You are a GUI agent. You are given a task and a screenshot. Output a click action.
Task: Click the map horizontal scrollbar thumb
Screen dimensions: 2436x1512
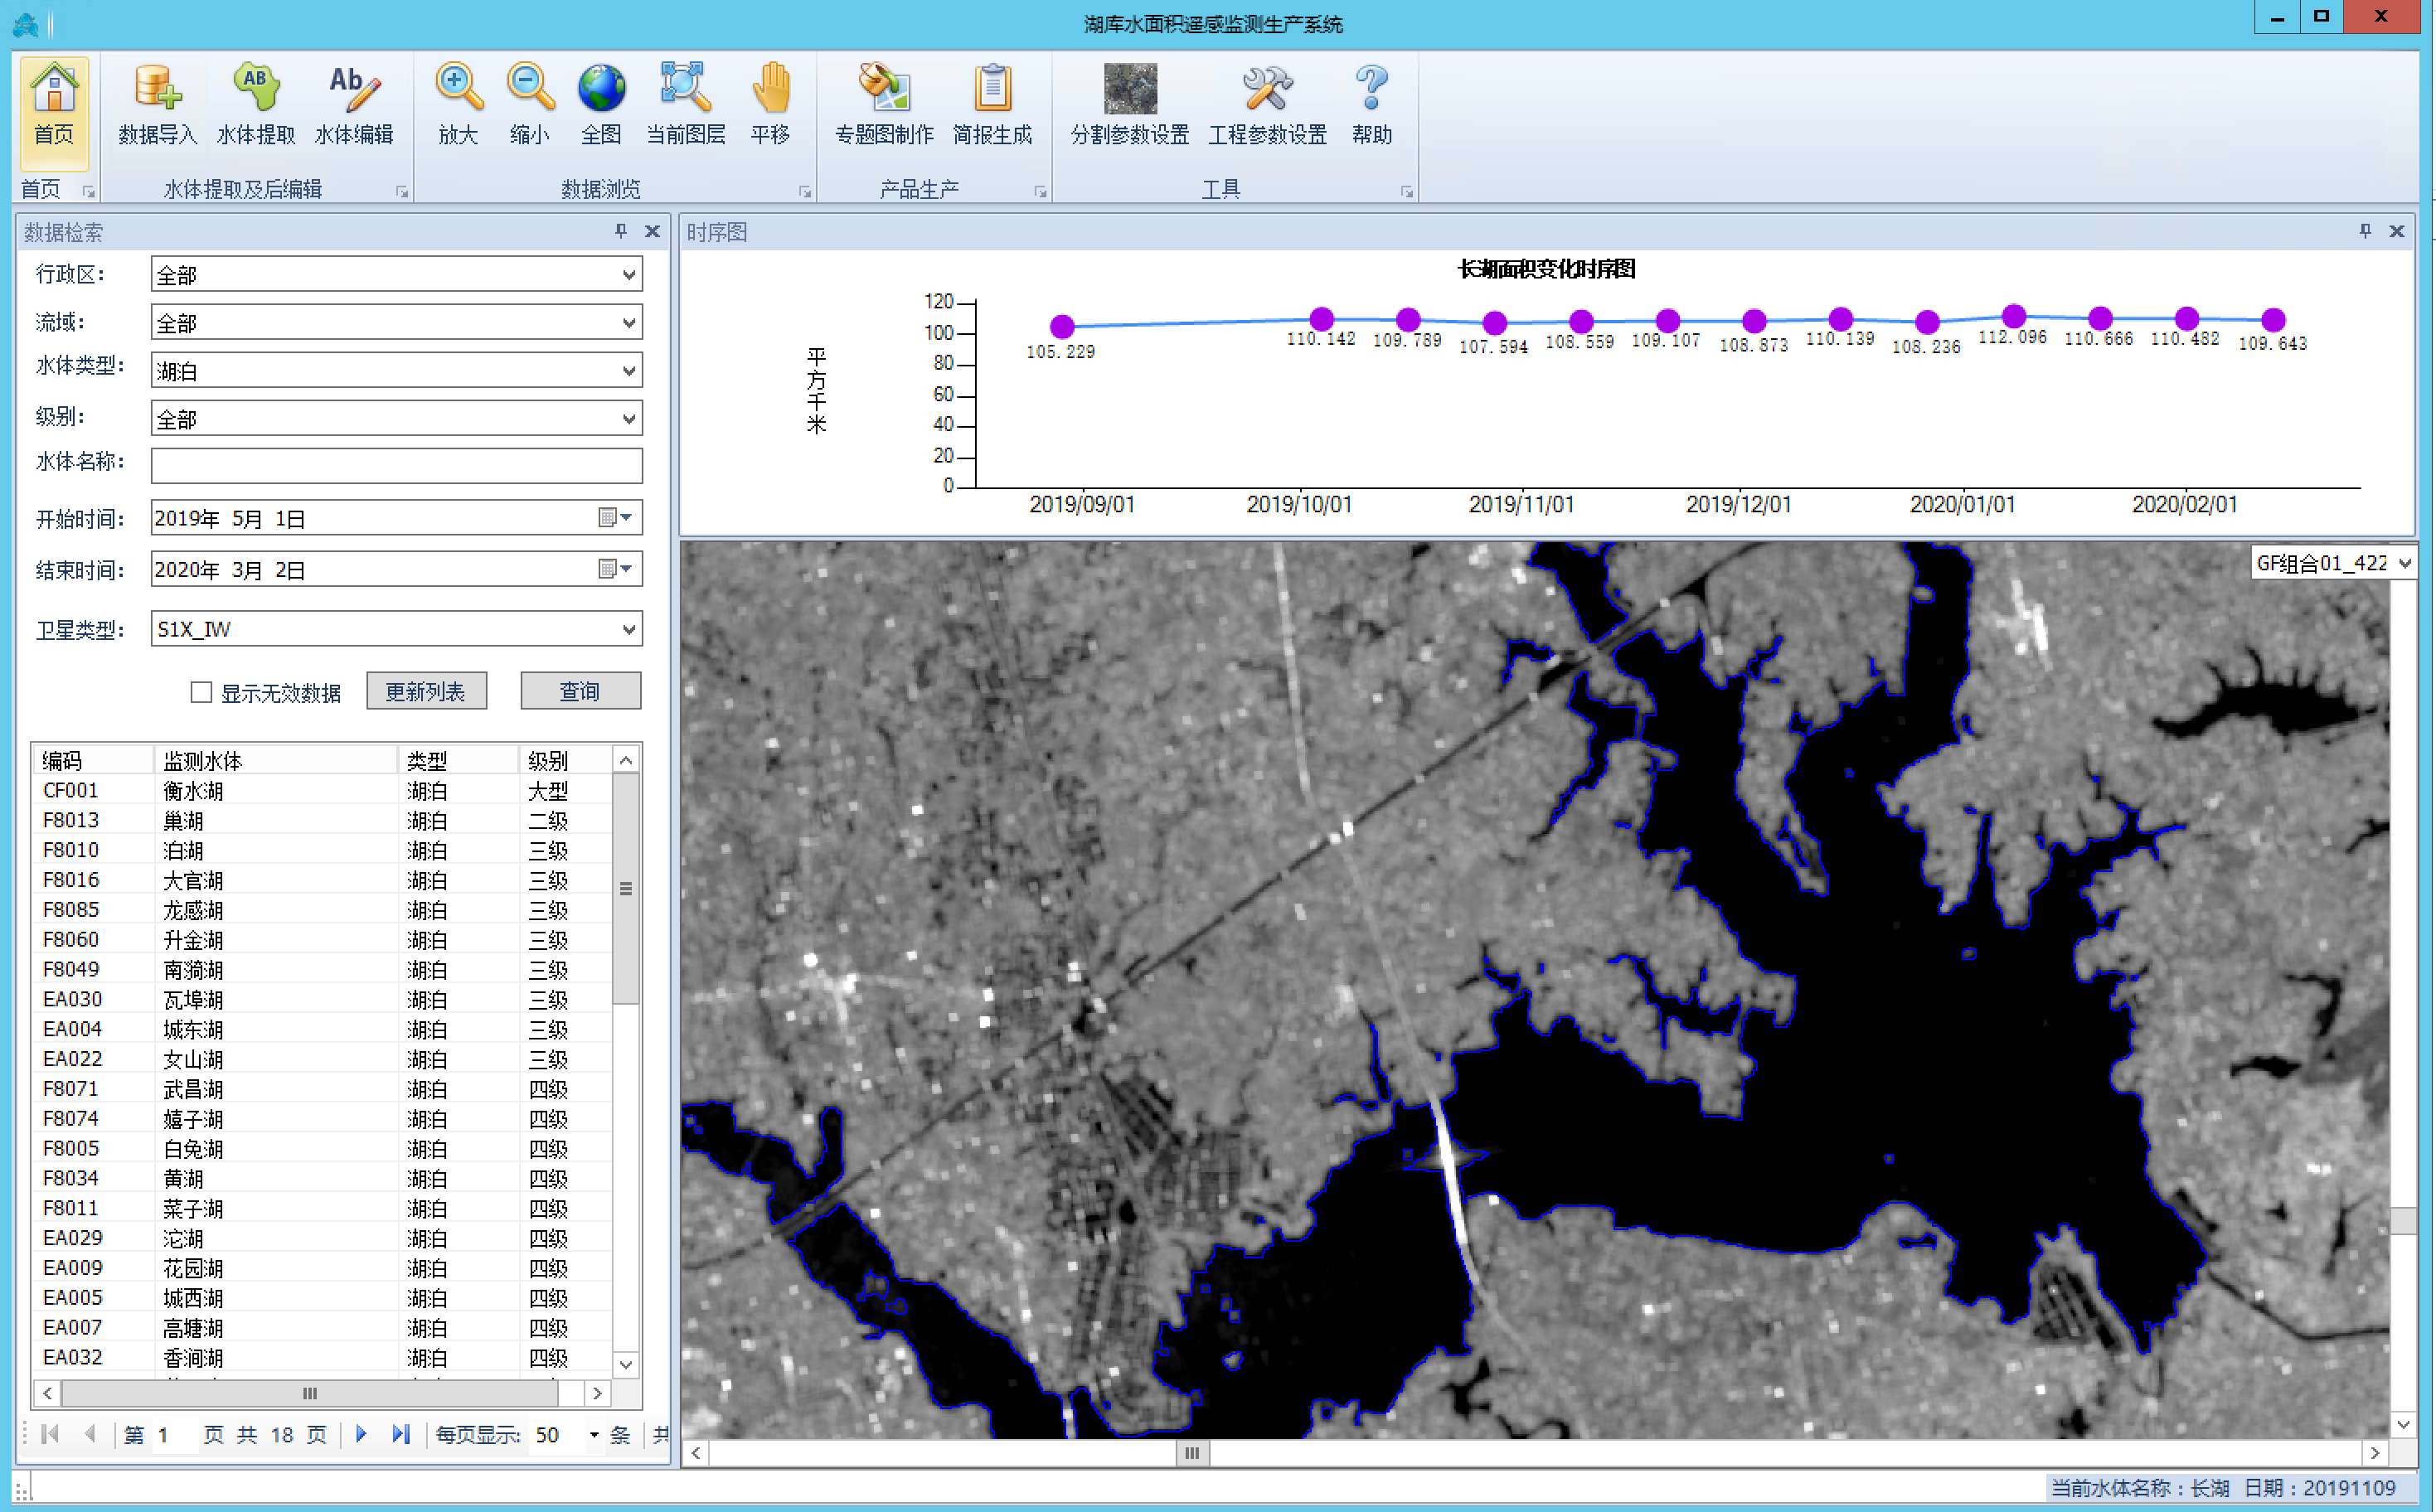tap(1192, 1453)
